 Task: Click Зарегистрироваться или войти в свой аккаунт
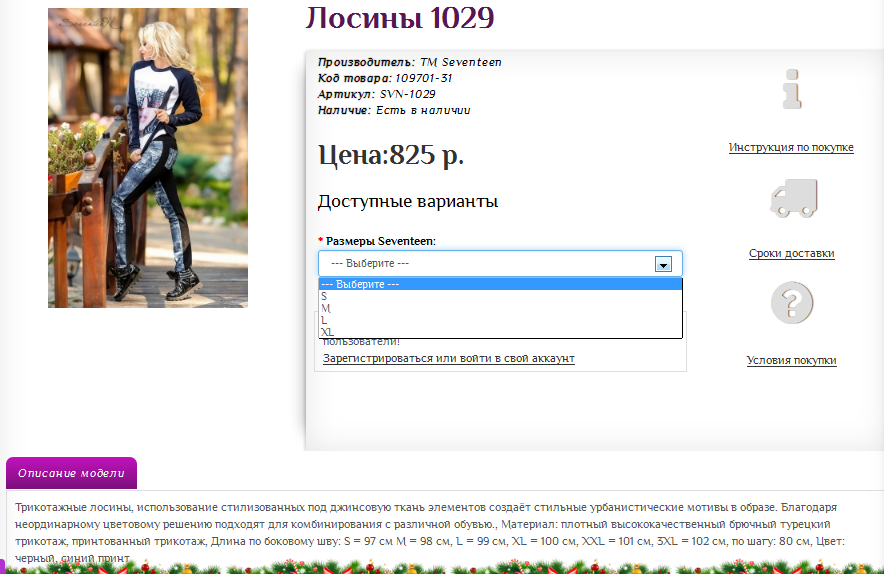pyautogui.click(x=448, y=358)
